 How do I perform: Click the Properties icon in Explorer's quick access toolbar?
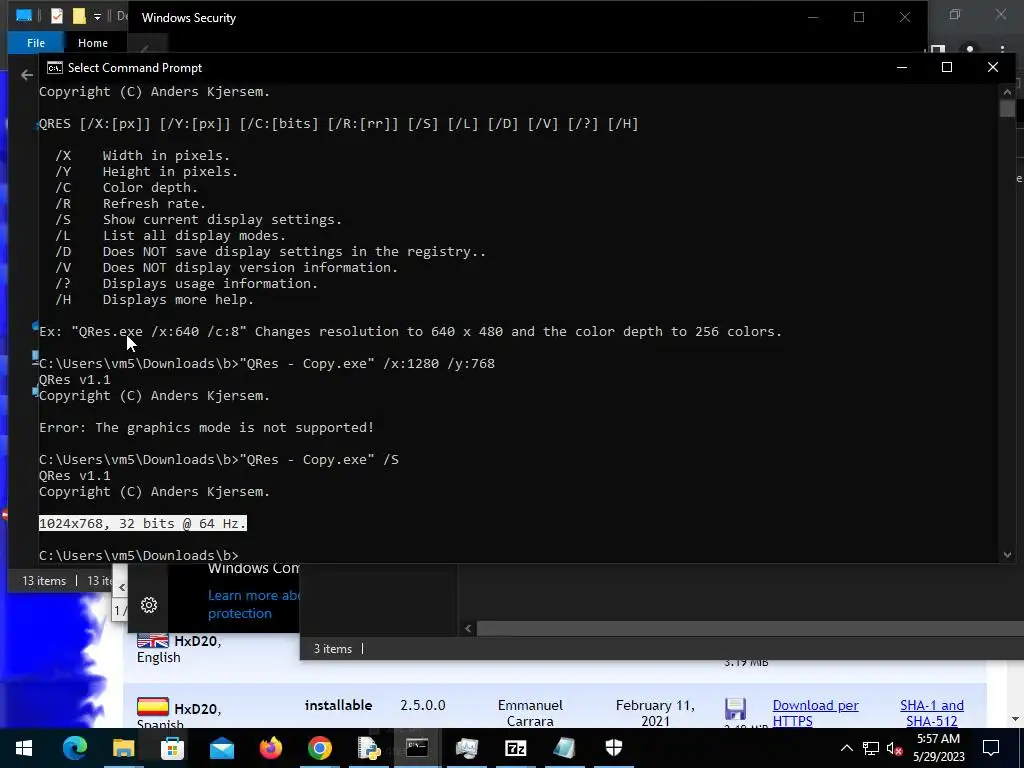(57, 16)
